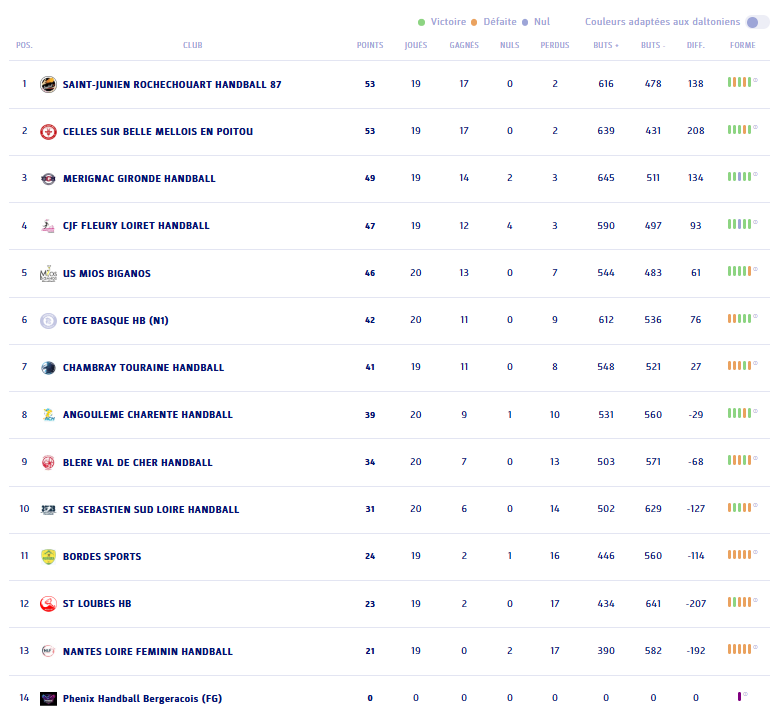The height and width of the screenshot is (719, 781).
Task: Open Nantes Loire Feminin Handball link
Action: 147,652
